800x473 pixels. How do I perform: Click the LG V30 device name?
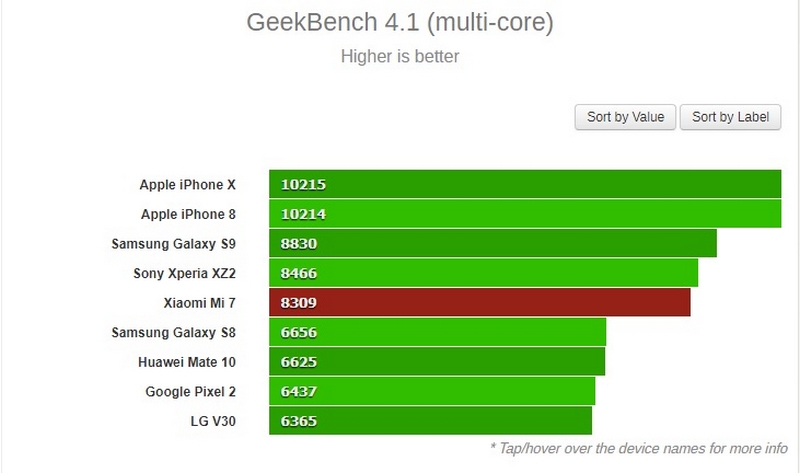click(x=212, y=420)
